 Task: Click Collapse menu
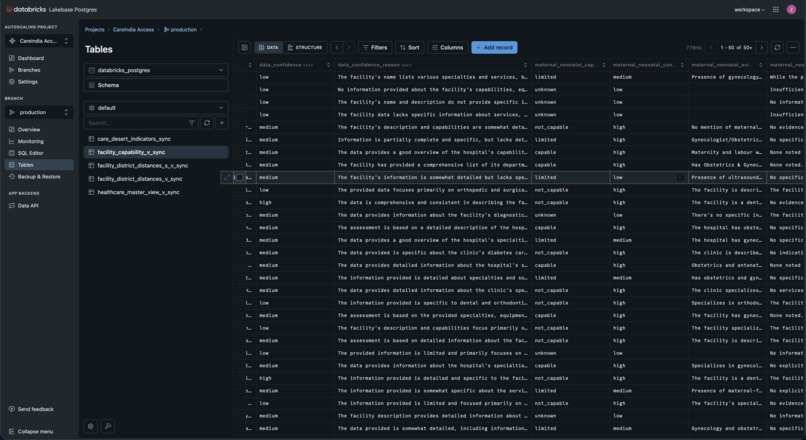click(x=31, y=431)
